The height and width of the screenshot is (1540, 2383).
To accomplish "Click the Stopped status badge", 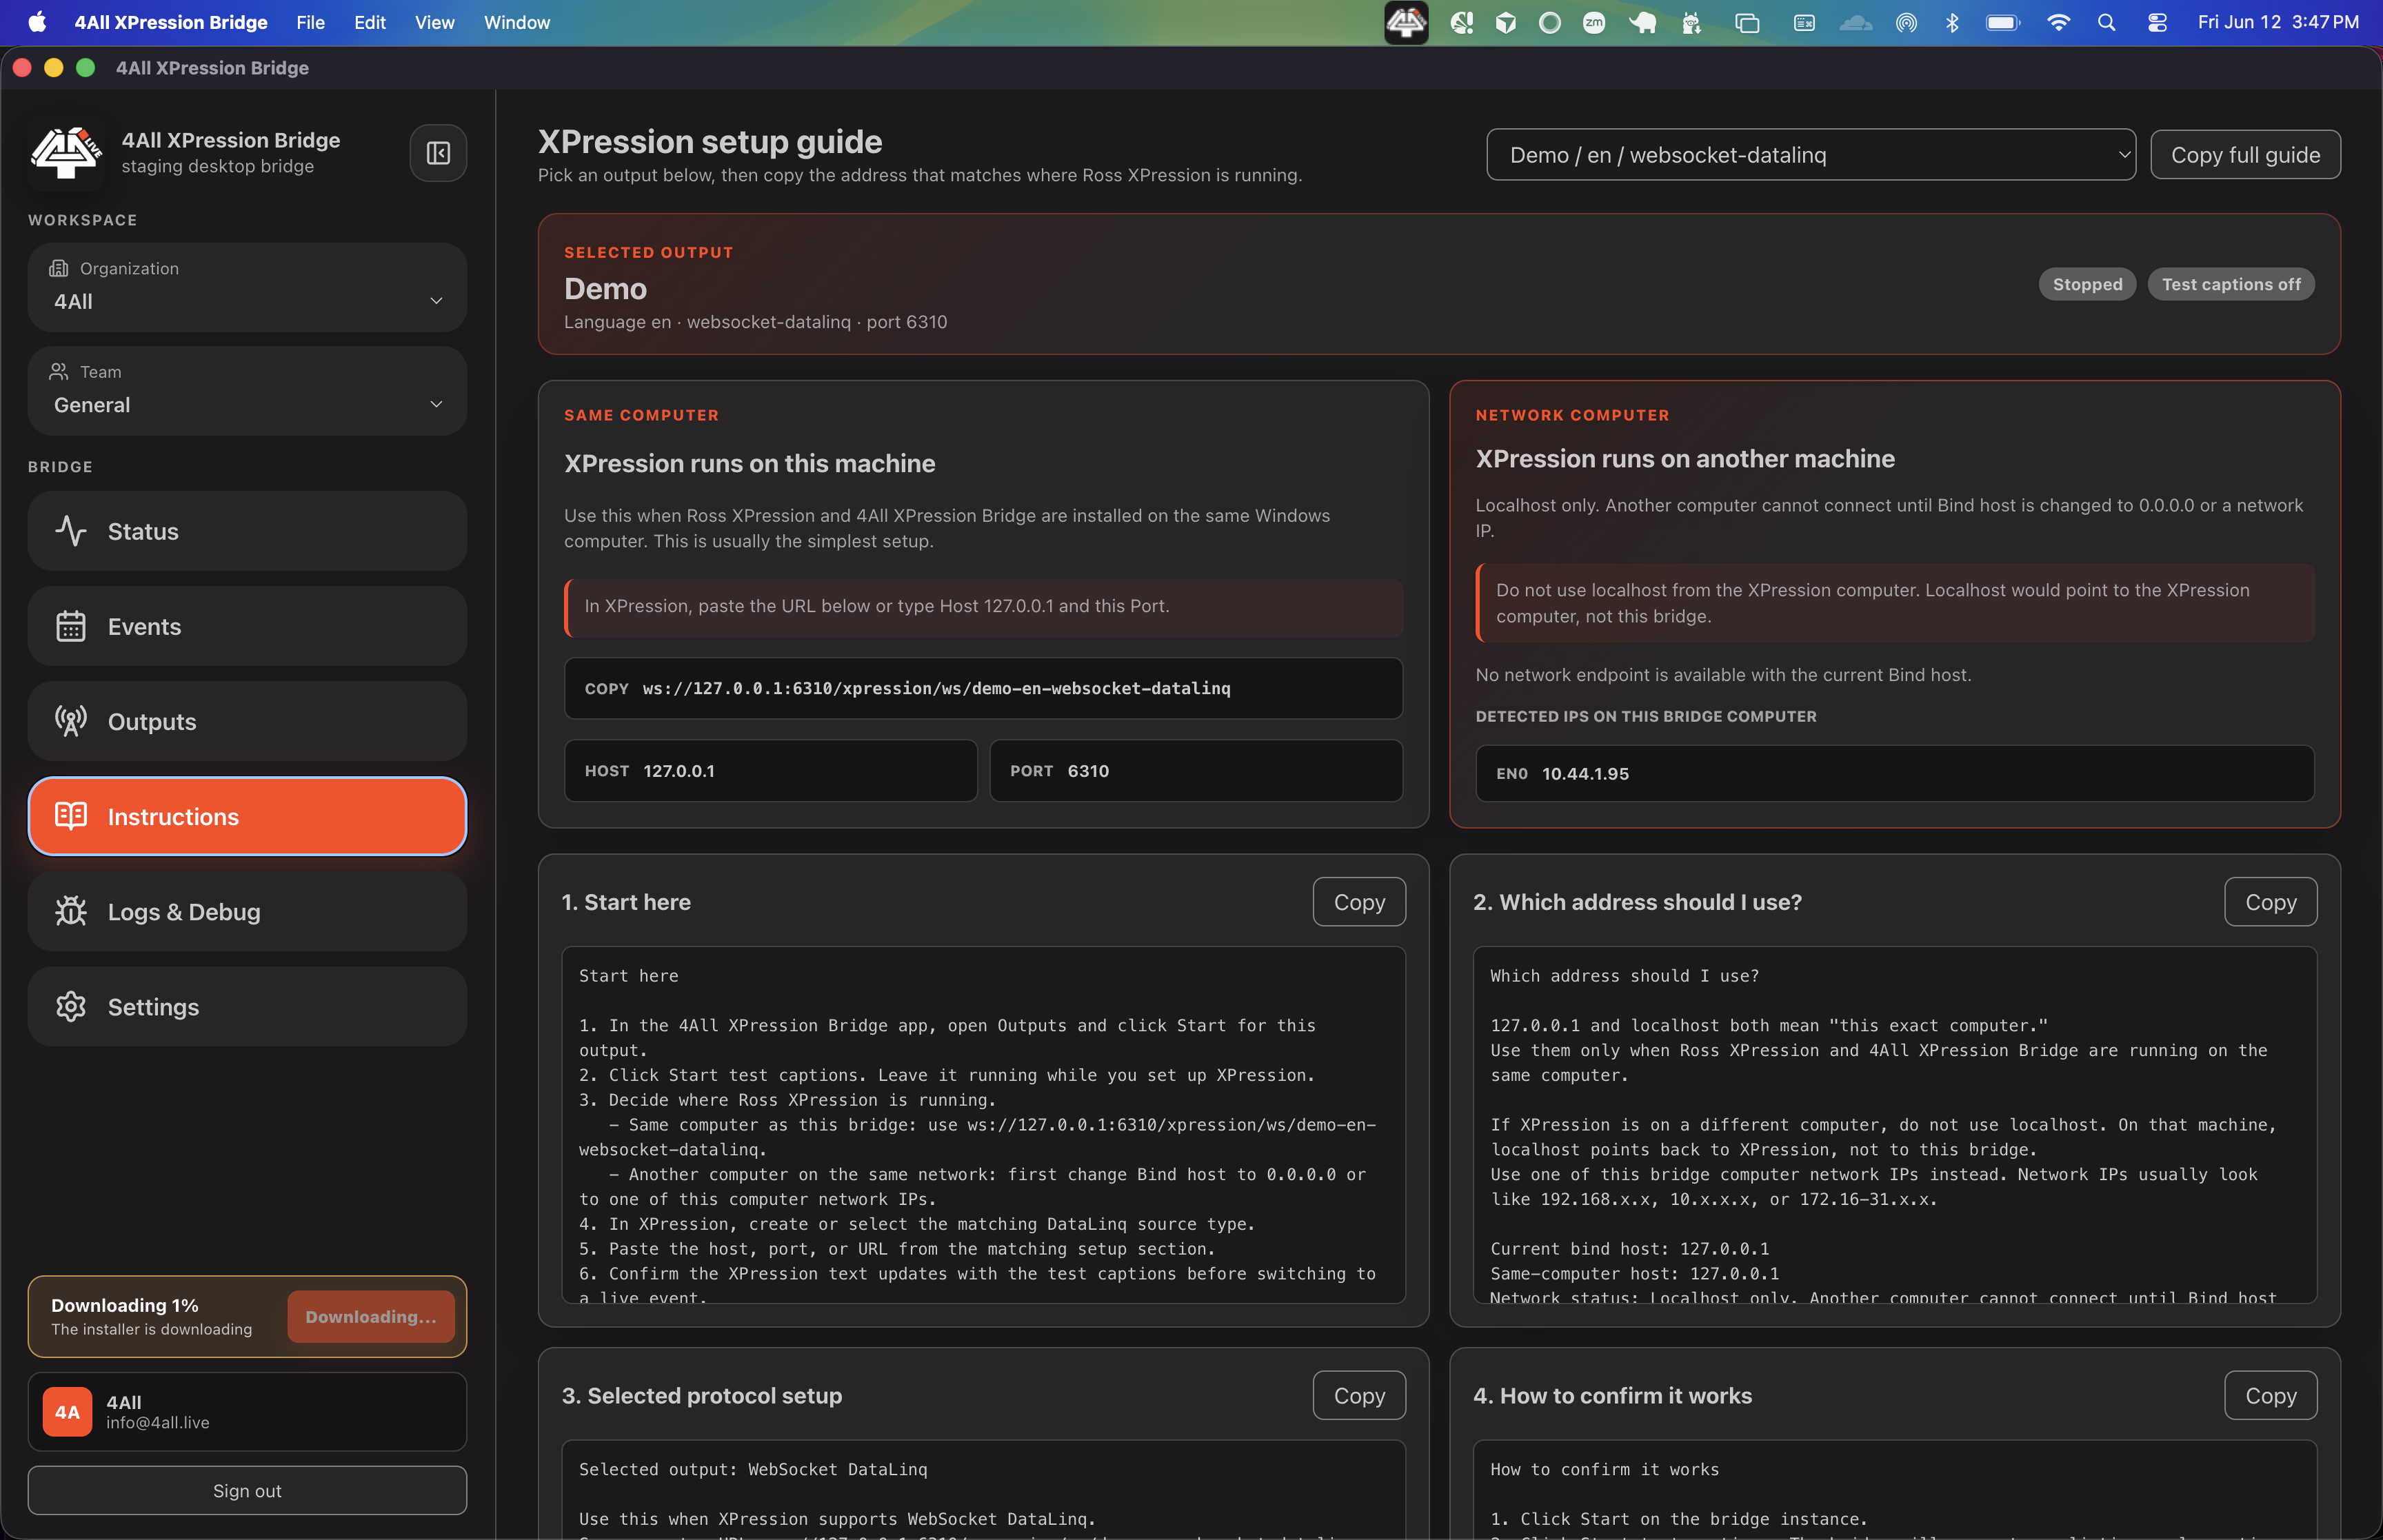I will point(2087,284).
